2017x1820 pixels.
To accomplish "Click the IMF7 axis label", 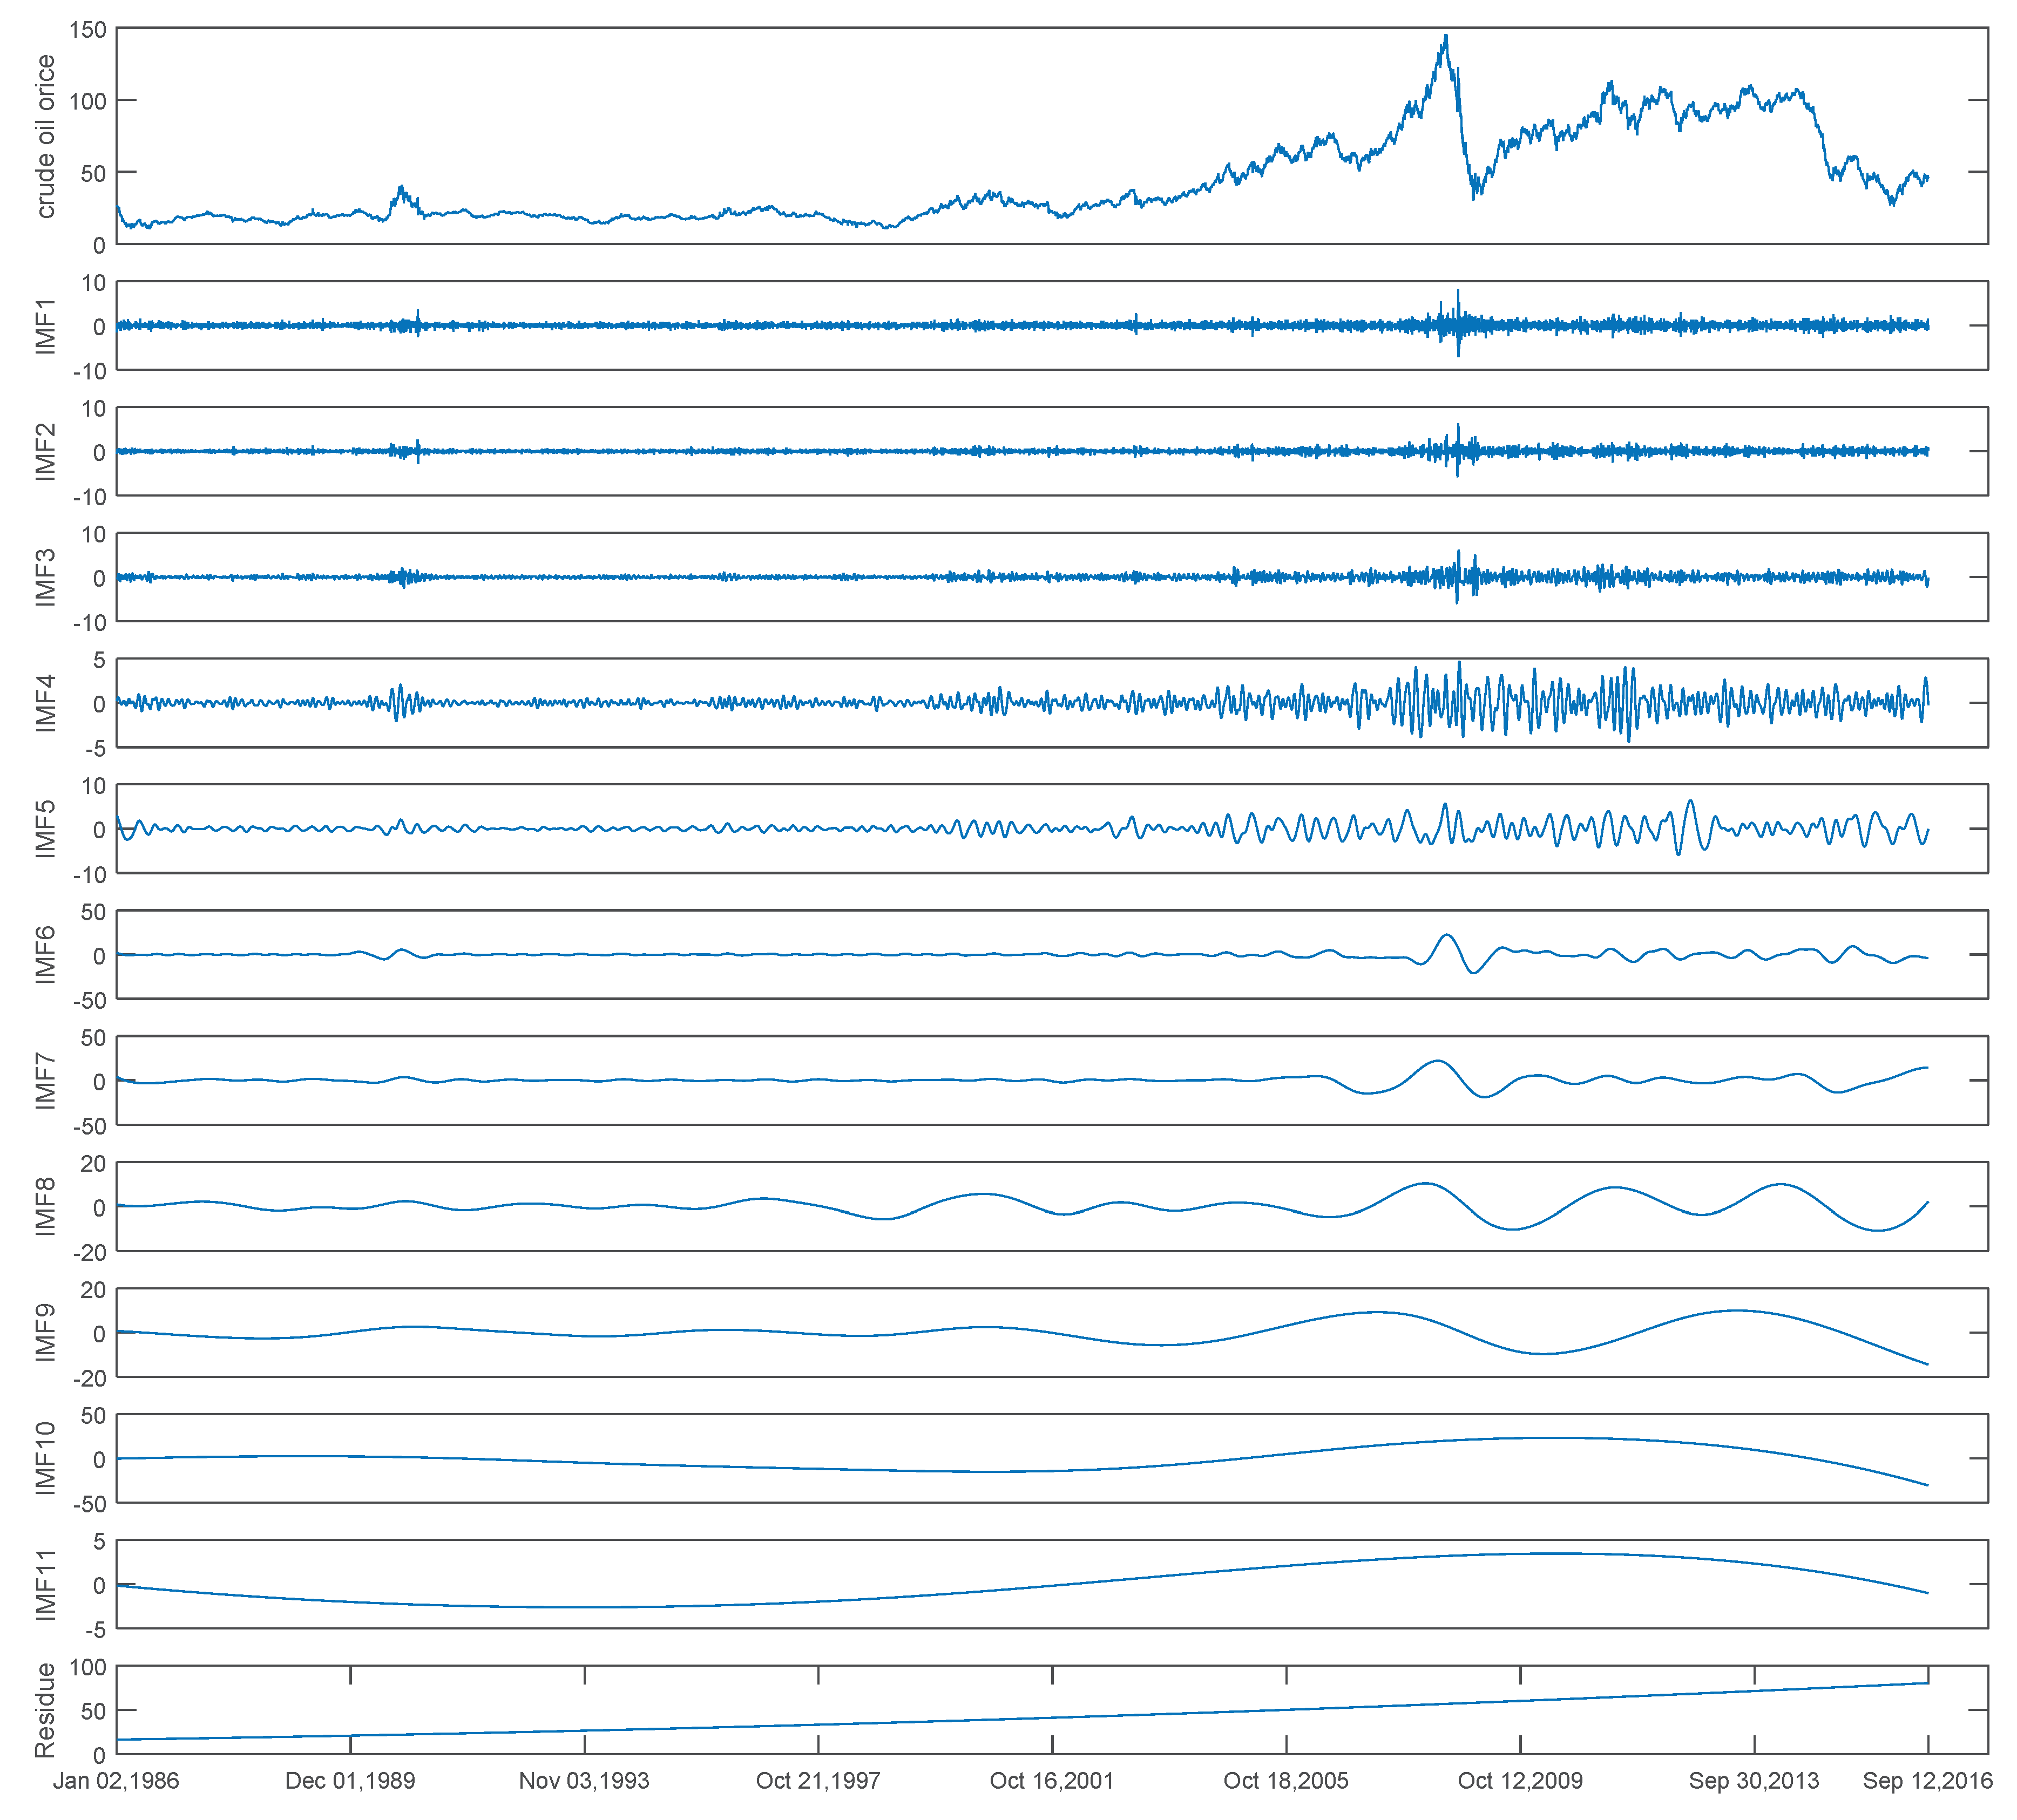I will pyautogui.click(x=45, y=1081).
